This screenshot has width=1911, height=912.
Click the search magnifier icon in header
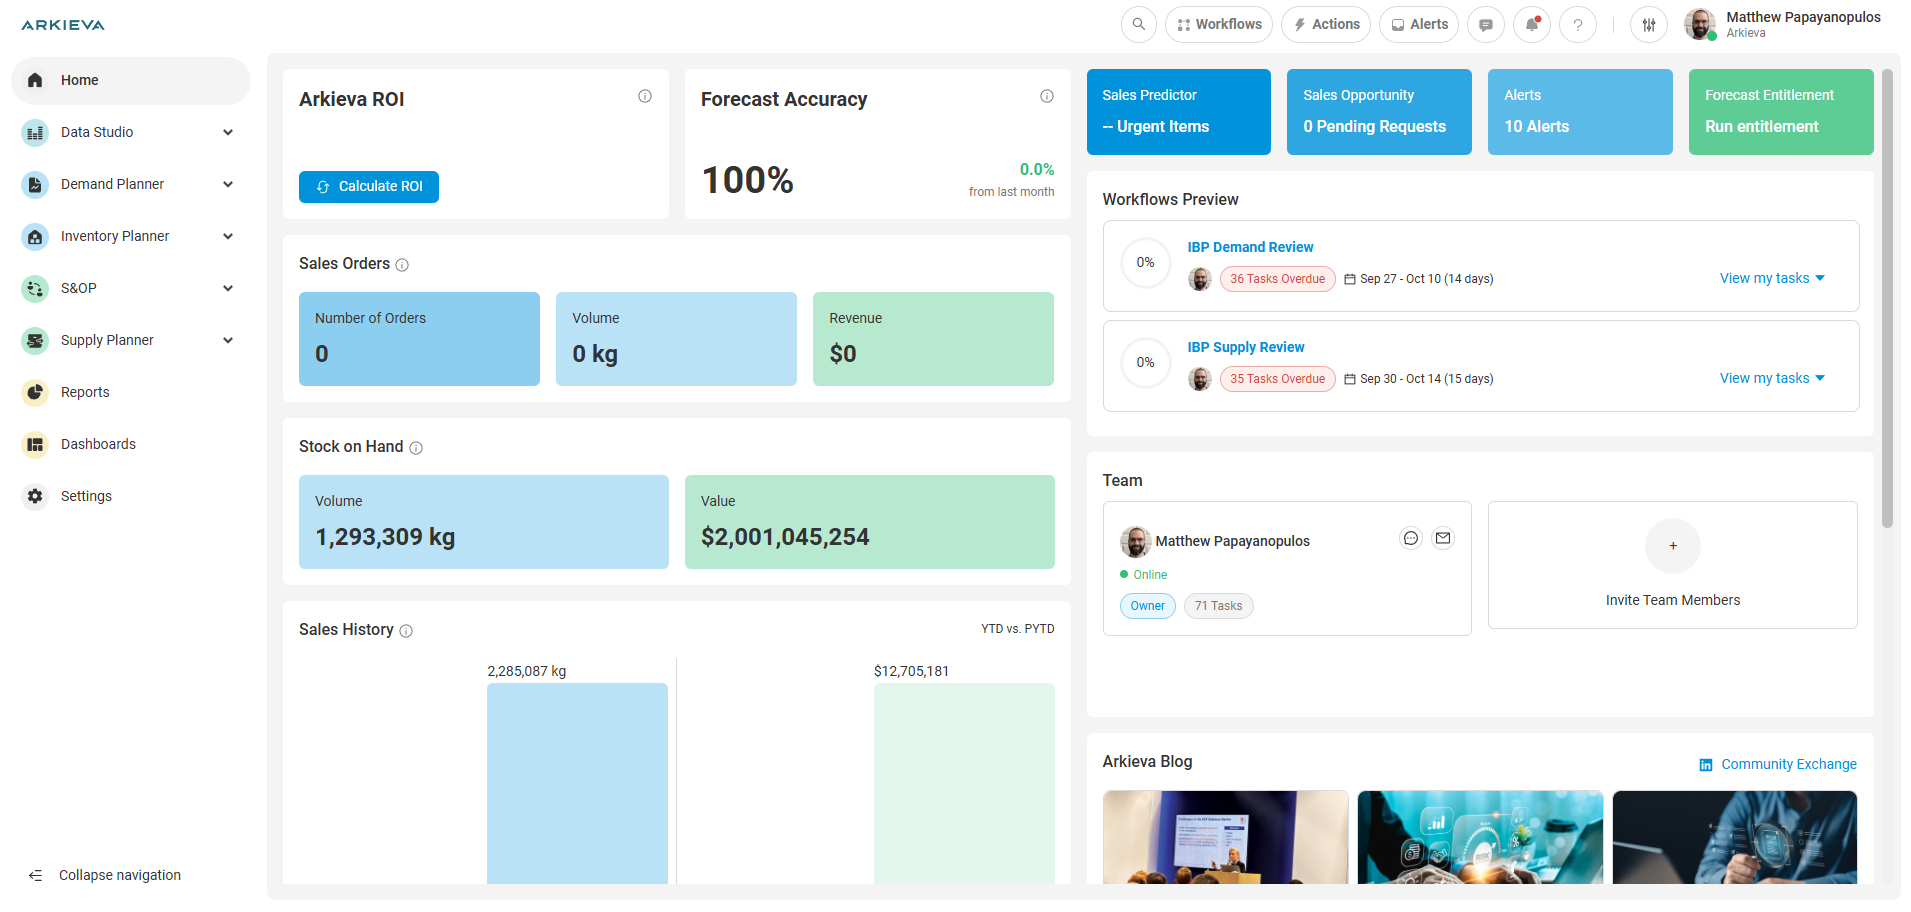coord(1138,25)
